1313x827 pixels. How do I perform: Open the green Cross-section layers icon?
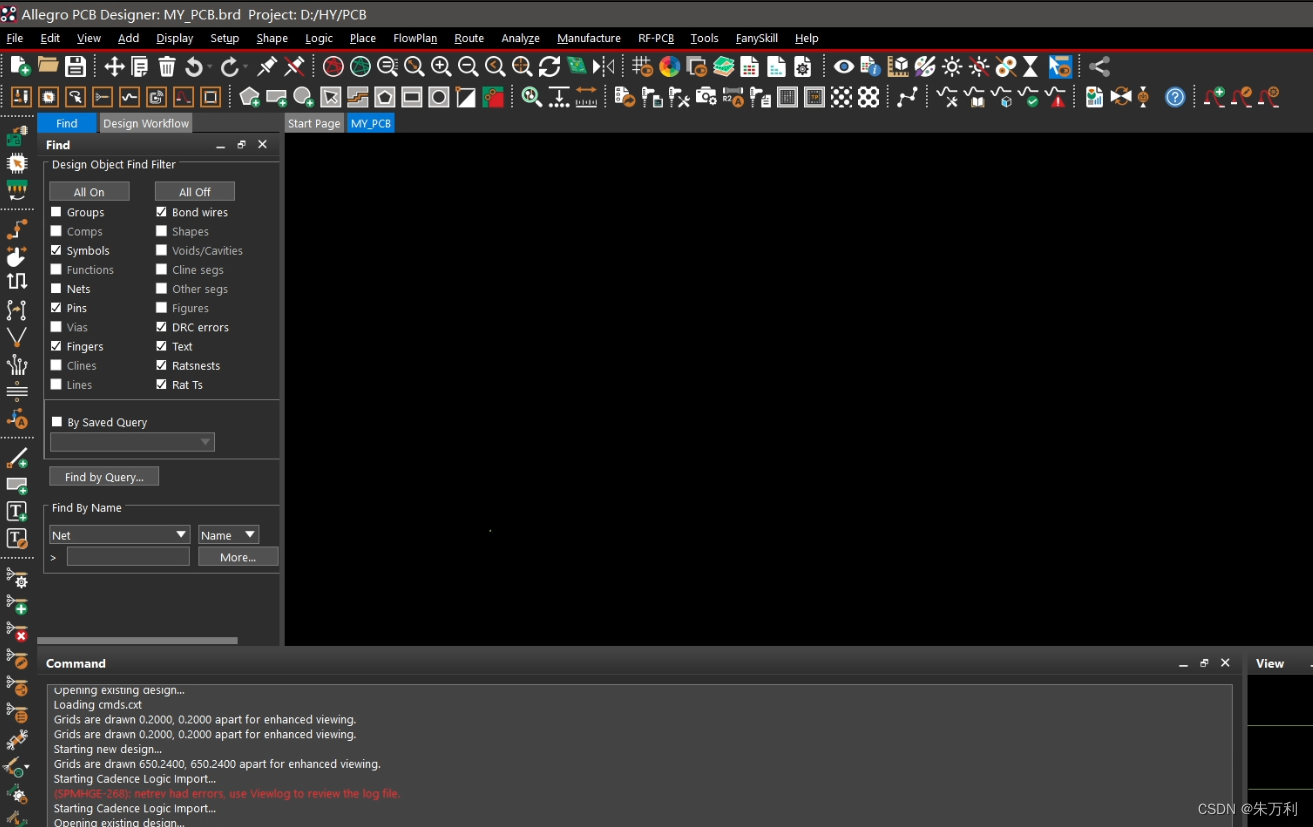pos(723,67)
